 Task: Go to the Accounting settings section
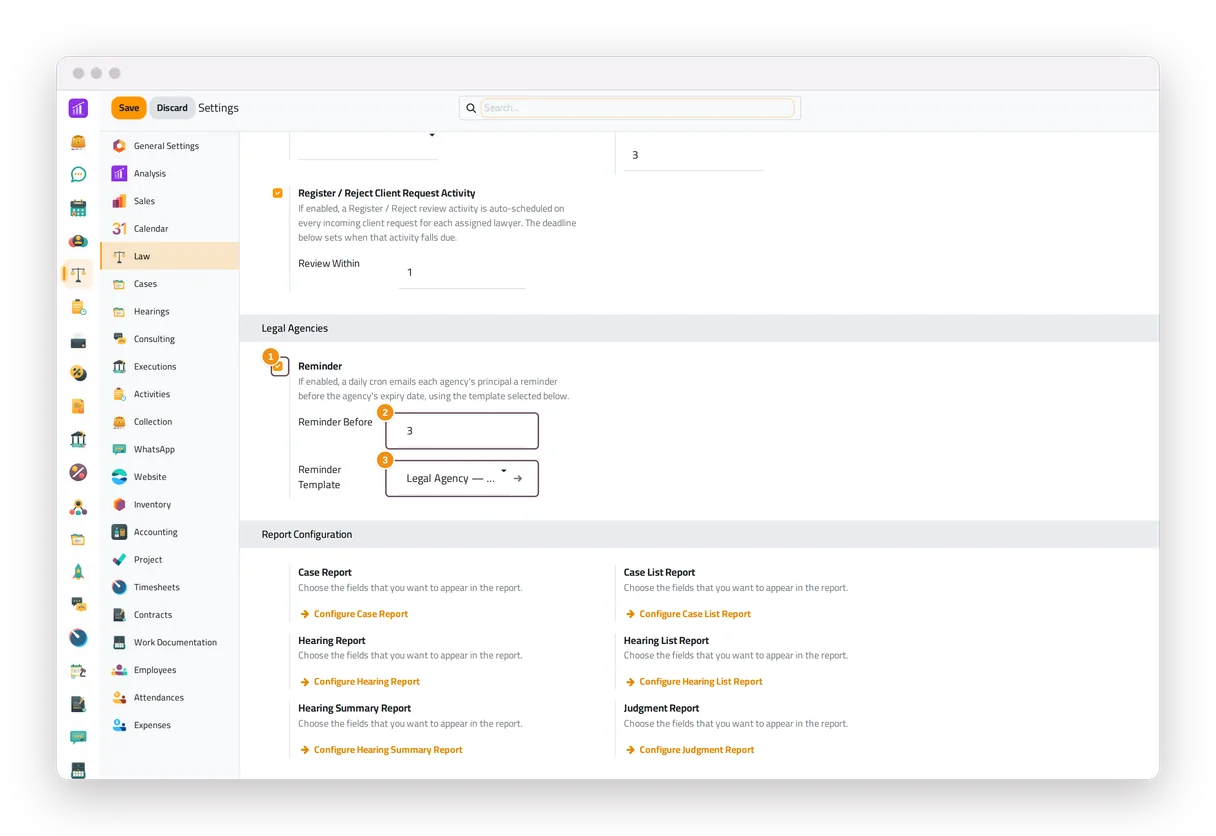point(170,532)
